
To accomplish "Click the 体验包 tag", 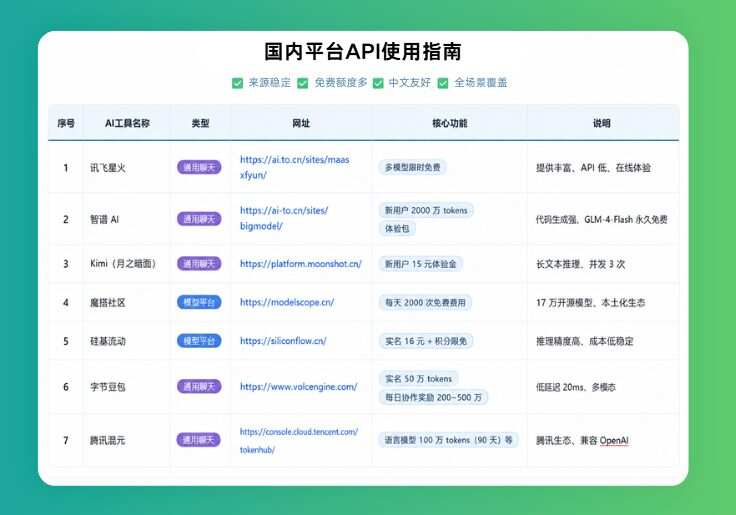I will pos(397,229).
